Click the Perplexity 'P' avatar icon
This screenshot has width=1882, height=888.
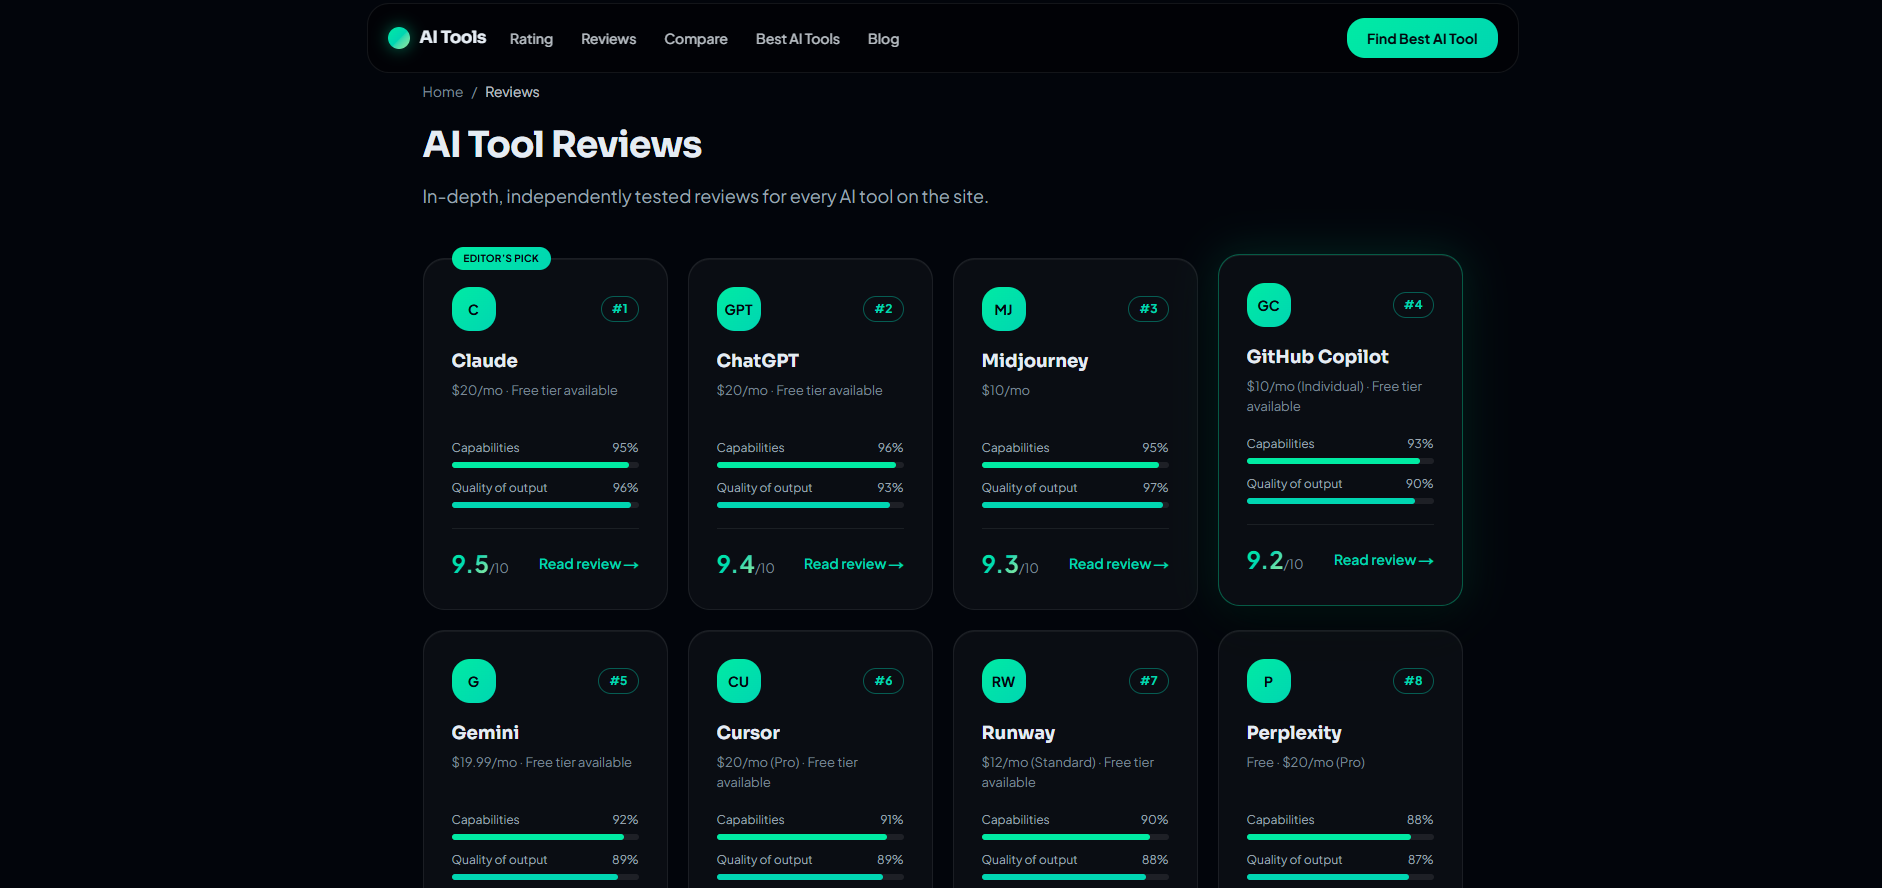(1269, 681)
